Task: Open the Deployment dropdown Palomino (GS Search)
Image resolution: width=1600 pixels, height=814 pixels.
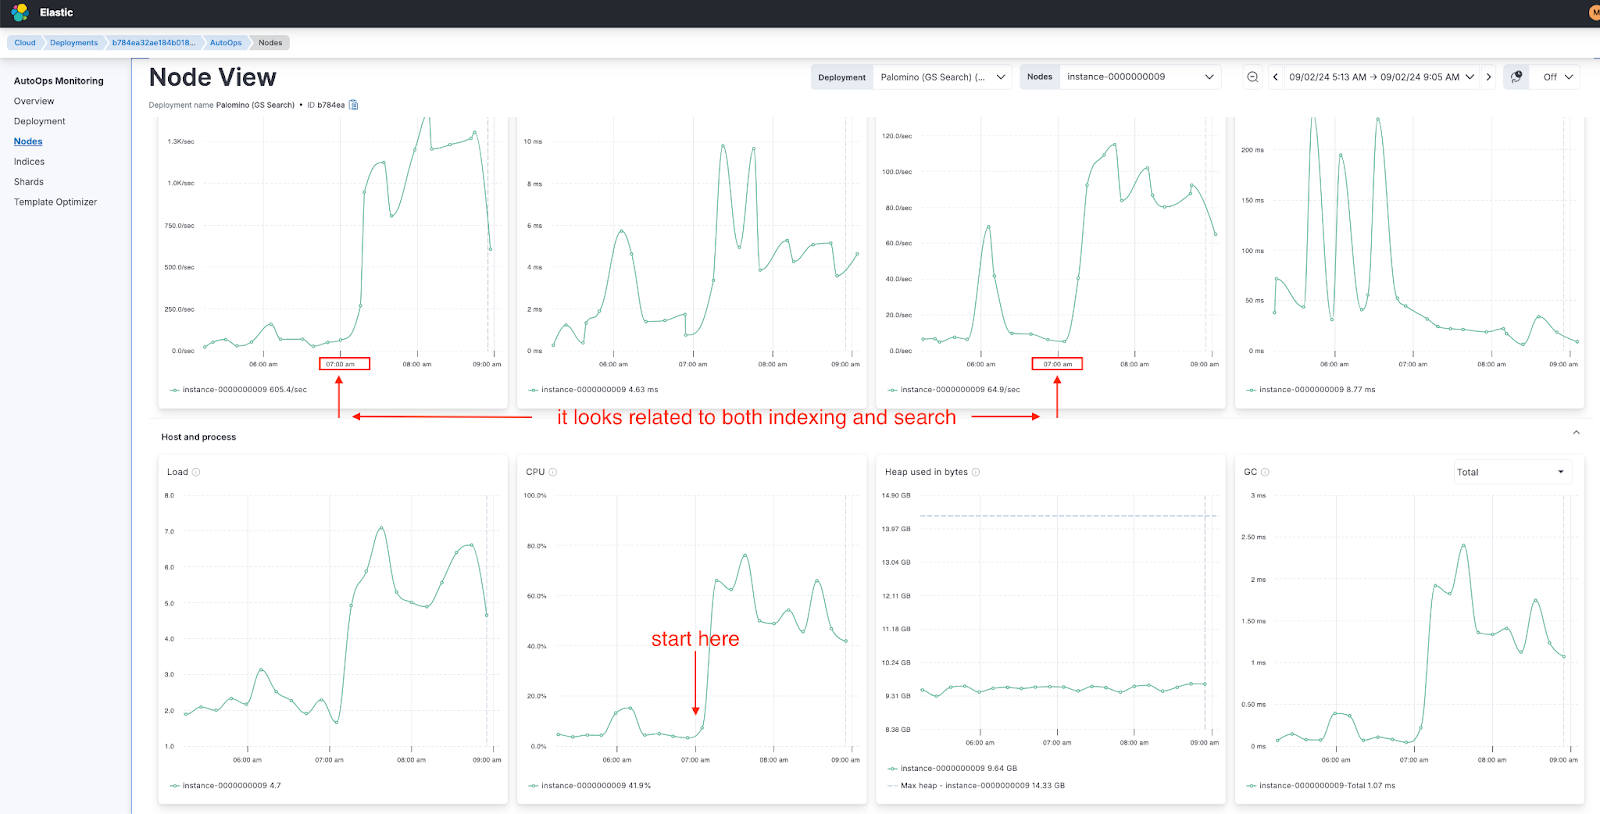Action: pyautogui.click(x=943, y=77)
